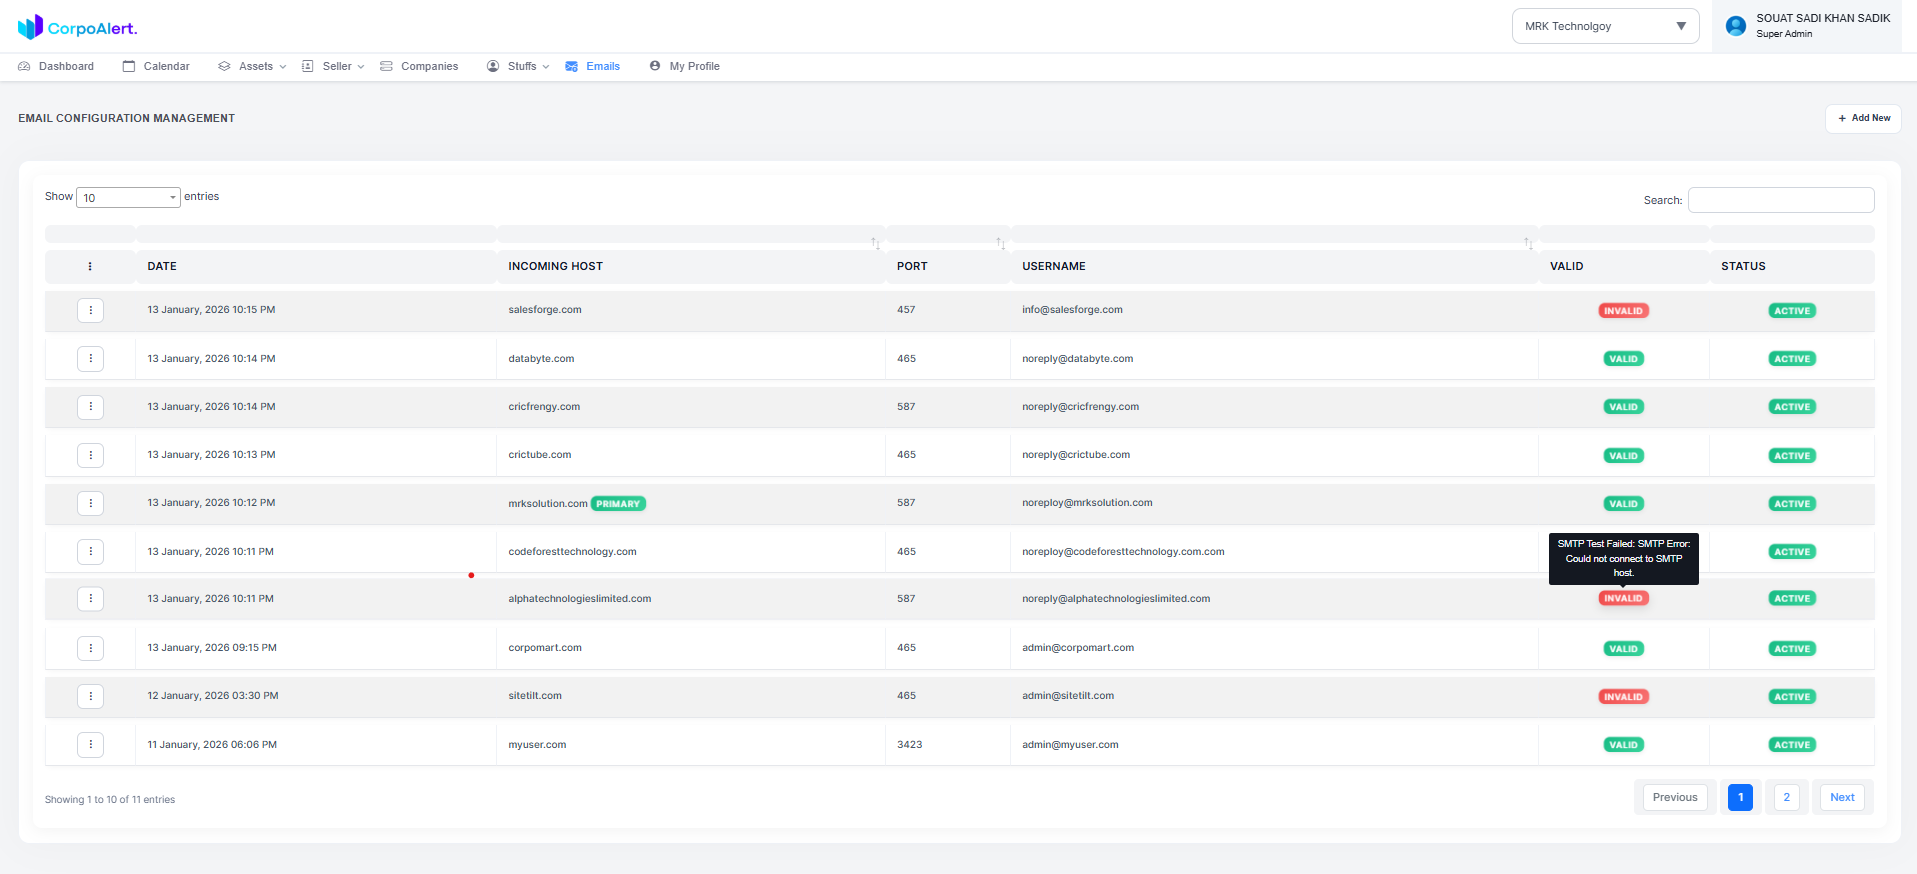This screenshot has height=874, width=1917.
Task: Open row actions menu for salesforge.com
Action: pyautogui.click(x=90, y=310)
